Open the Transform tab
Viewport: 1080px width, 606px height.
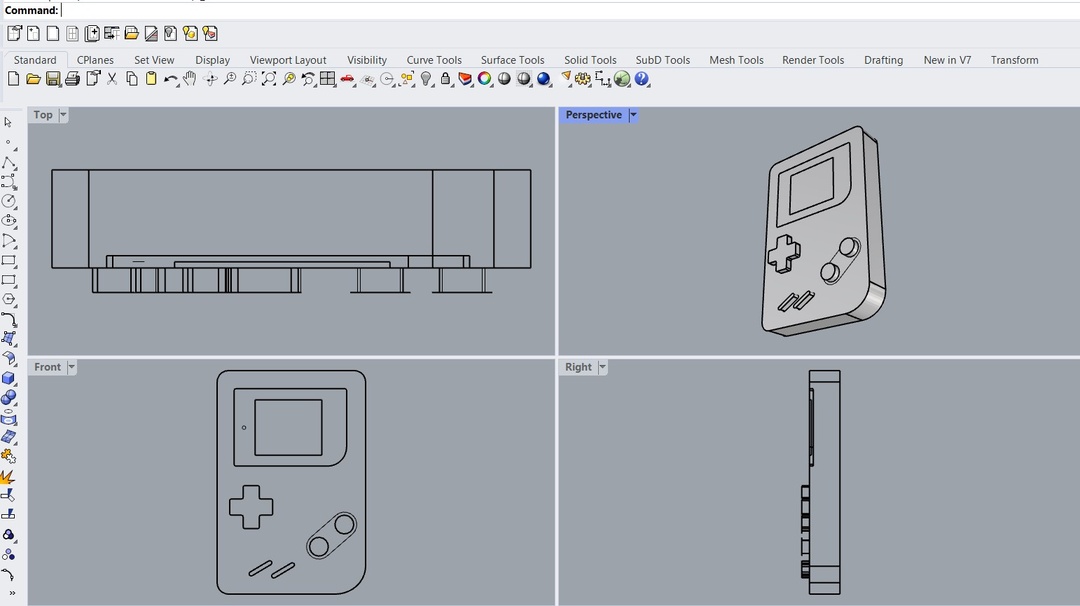tap(1015, 60)
